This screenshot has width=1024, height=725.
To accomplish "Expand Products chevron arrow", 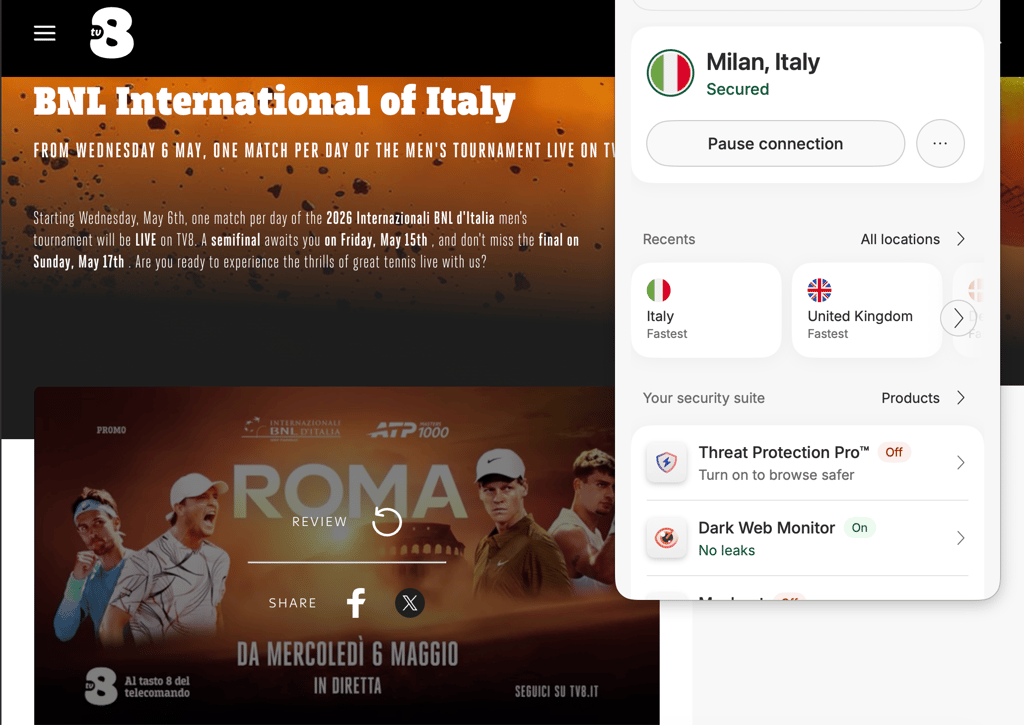I will 961,398.
